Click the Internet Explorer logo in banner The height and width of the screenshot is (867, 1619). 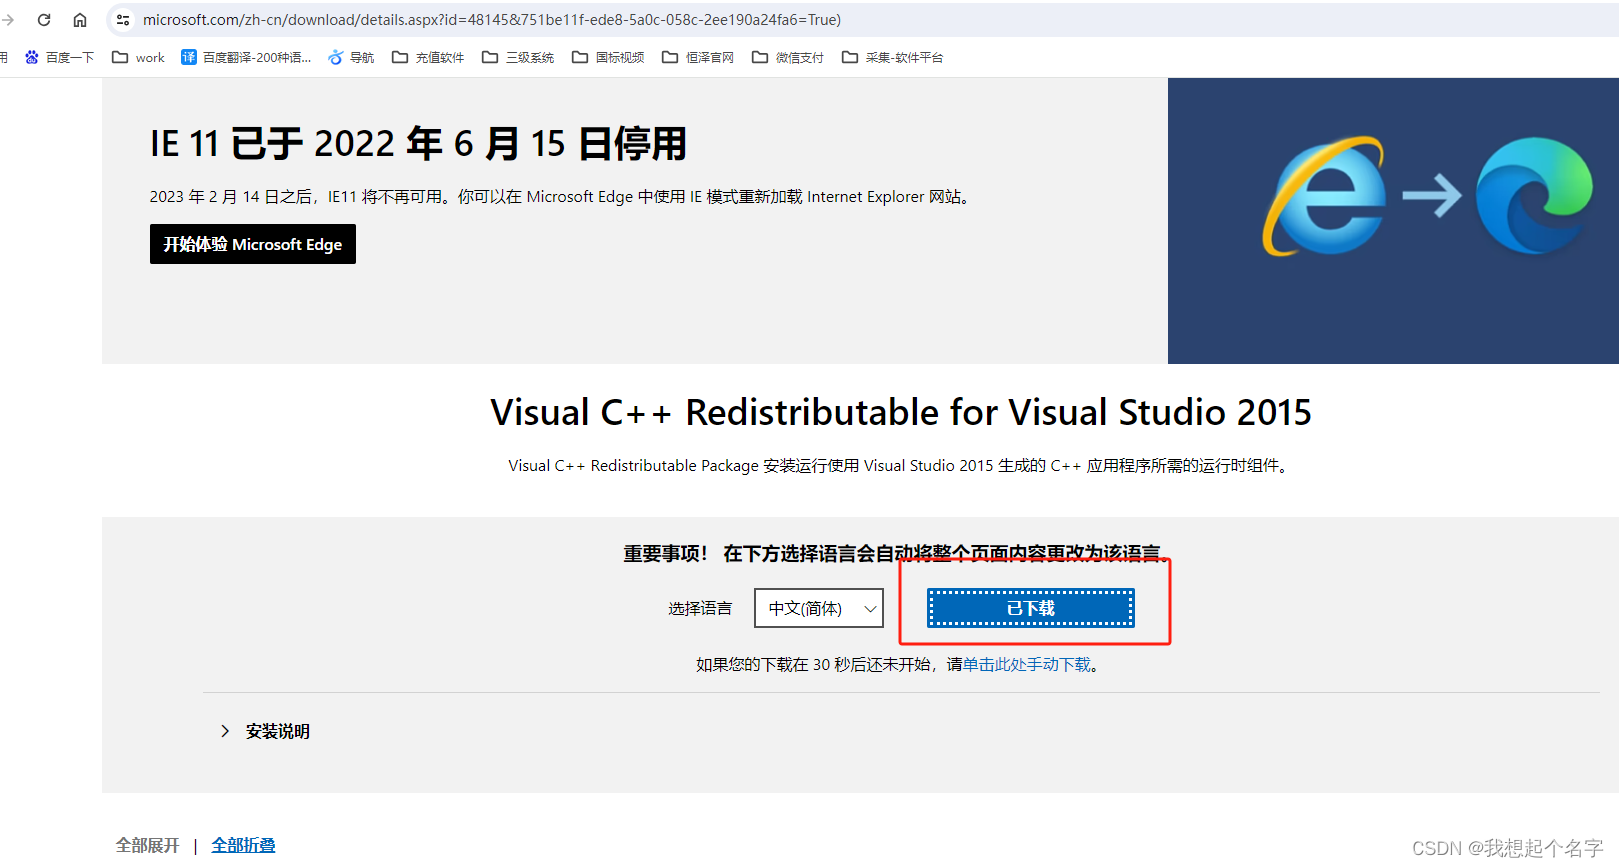coord(1323,196)
